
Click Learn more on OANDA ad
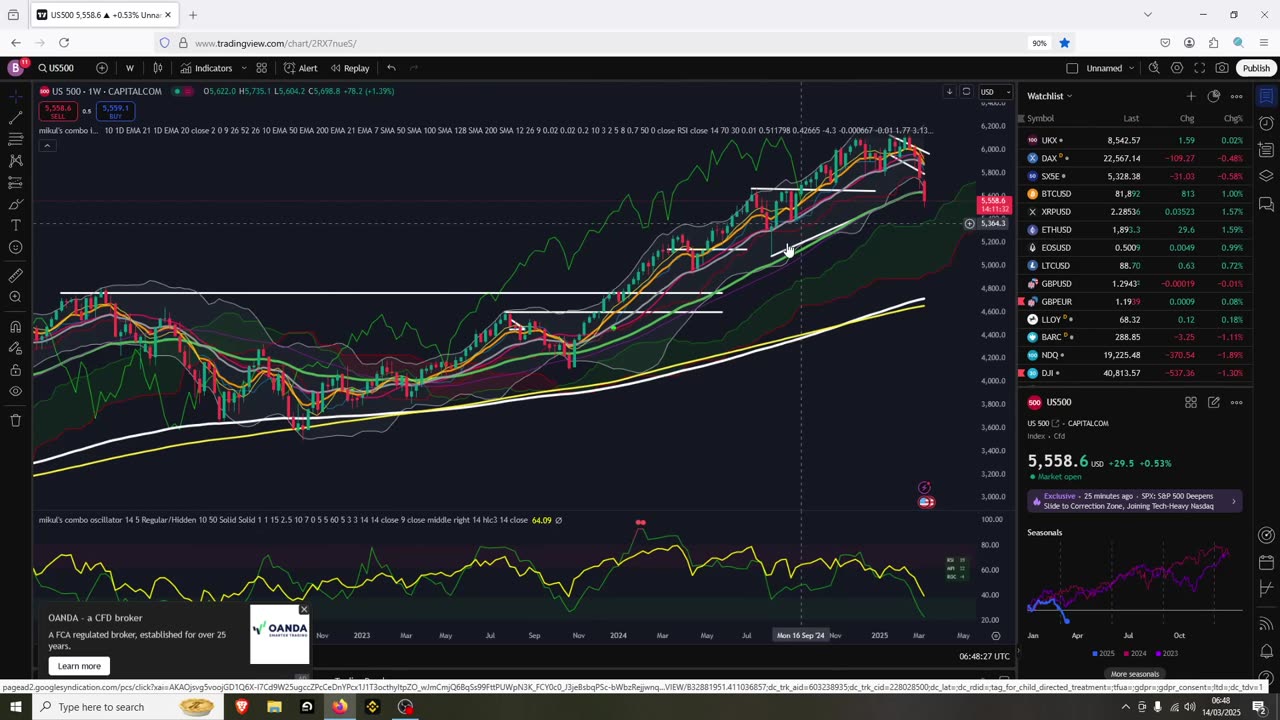coord(79,666)
